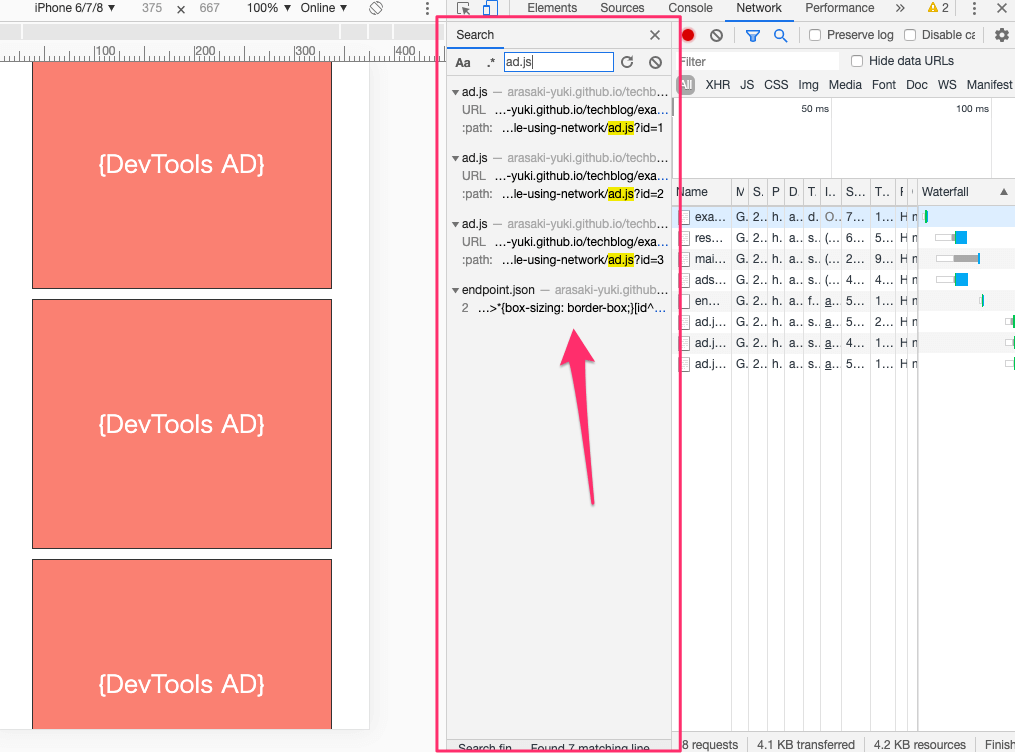Enable match case in search
Image resolution: width=1015 pixels, height=753 pixels.
tap(463, 62)
